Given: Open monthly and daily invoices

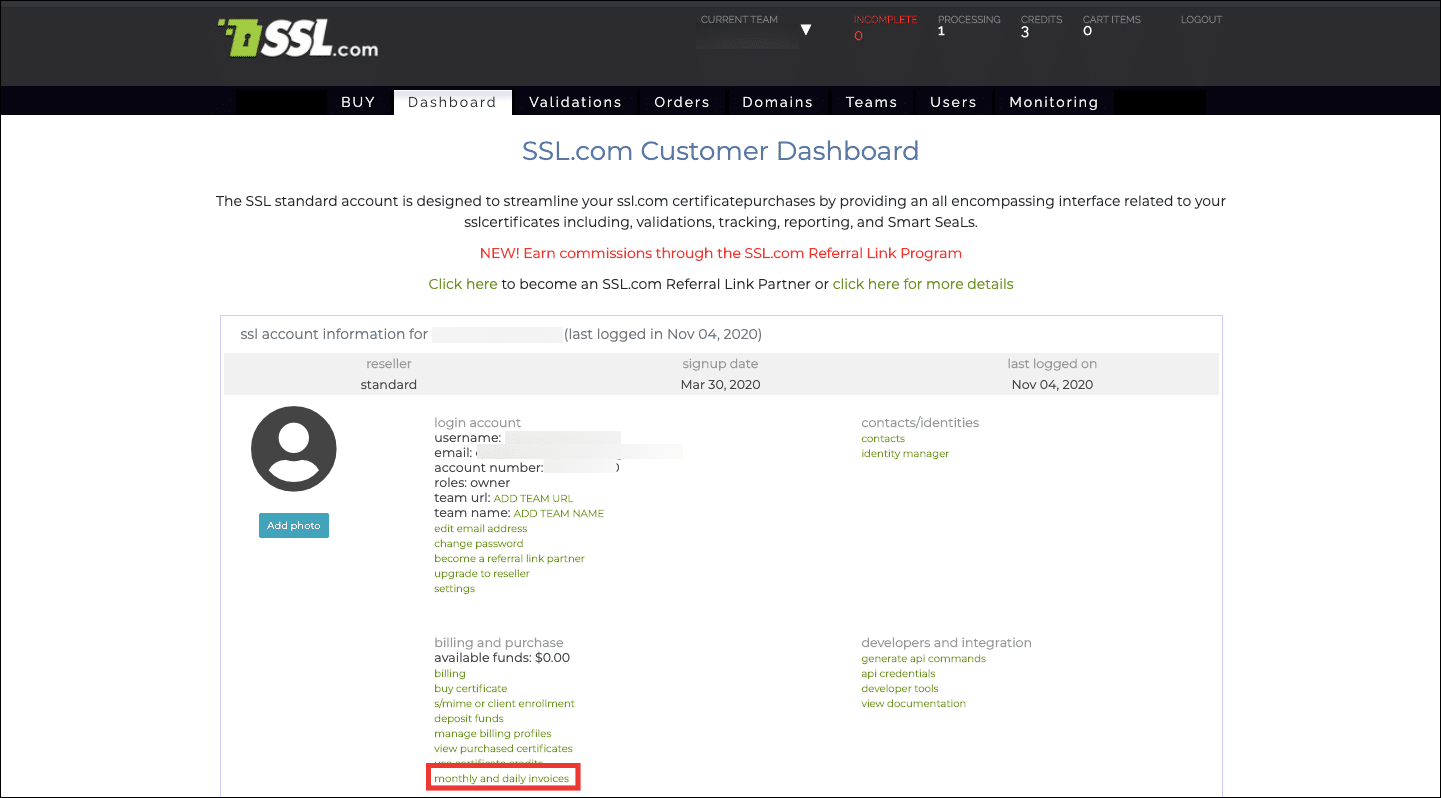Looking at the screenshot, I should [501, 779].
